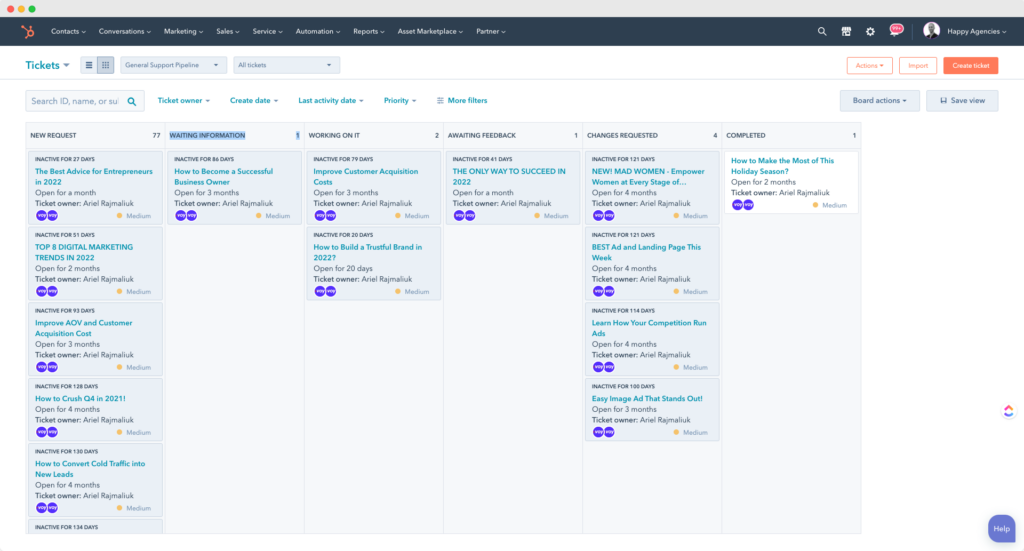The width and height of the screenshot is (1024, 551).
Task: Open Marketing menu
Action: coord(184,31)
